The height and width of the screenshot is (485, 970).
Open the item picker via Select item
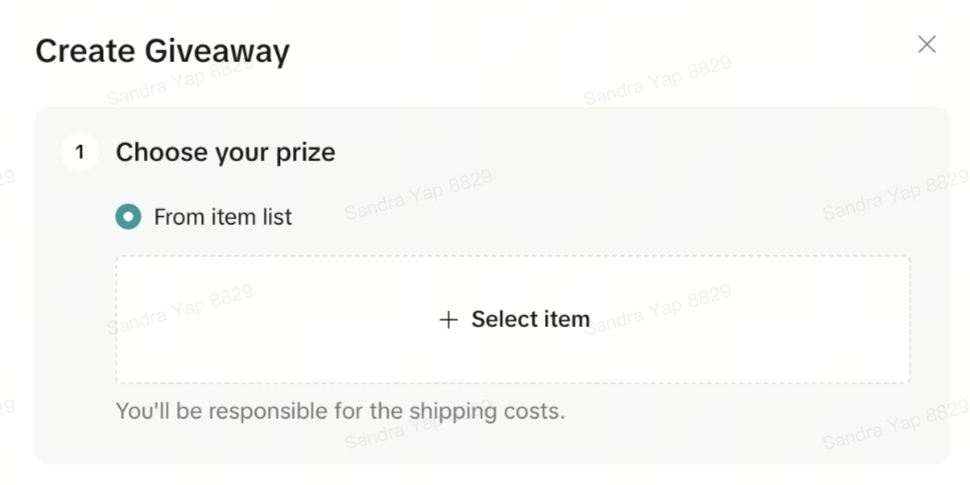pyautogui.click(x=530, y=320)
